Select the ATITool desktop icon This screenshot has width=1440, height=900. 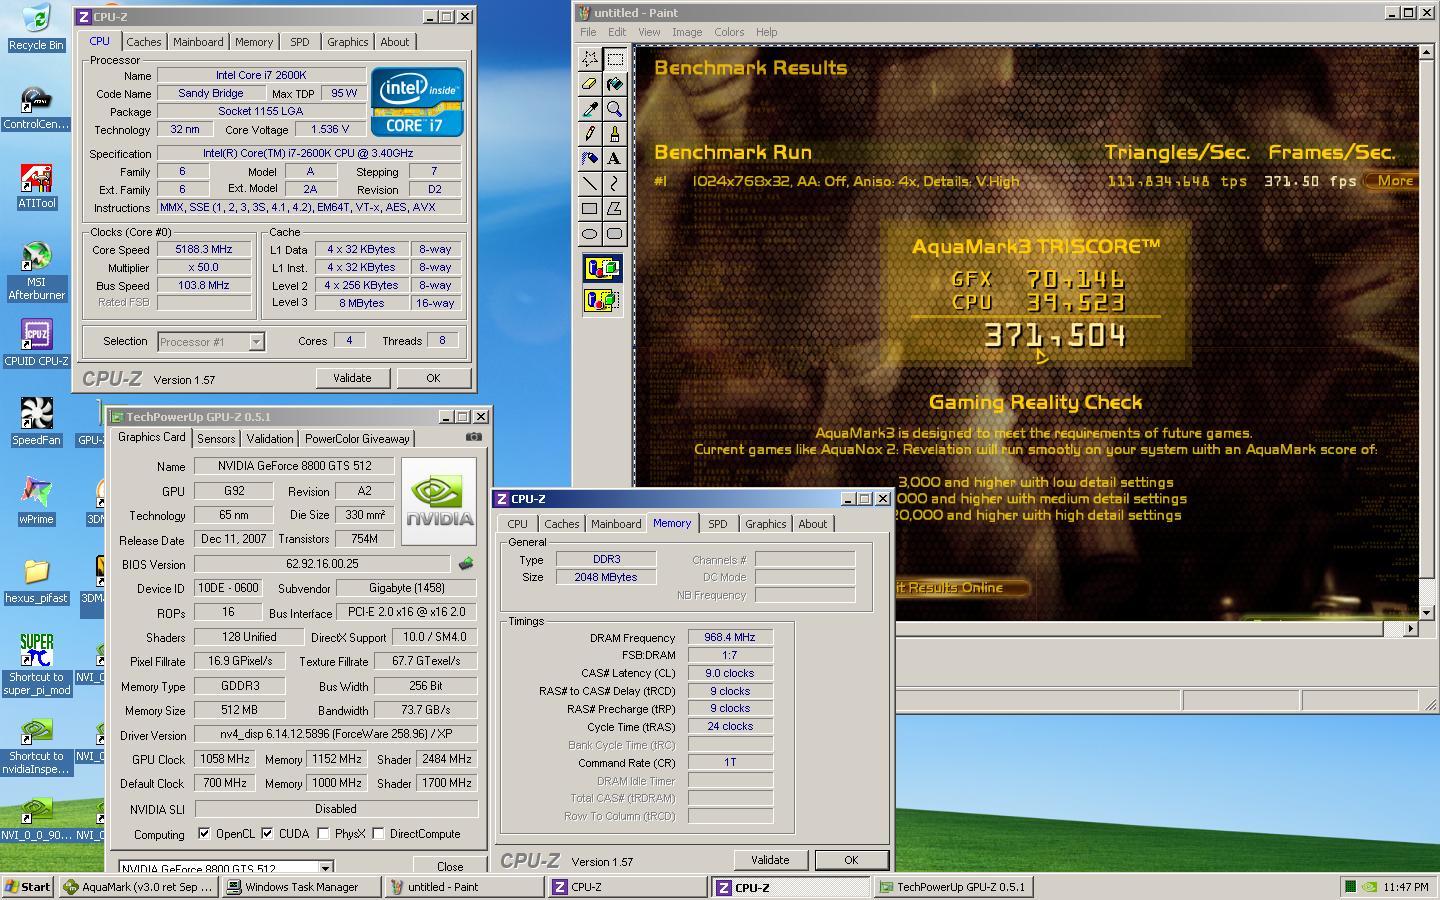[36, 187]
